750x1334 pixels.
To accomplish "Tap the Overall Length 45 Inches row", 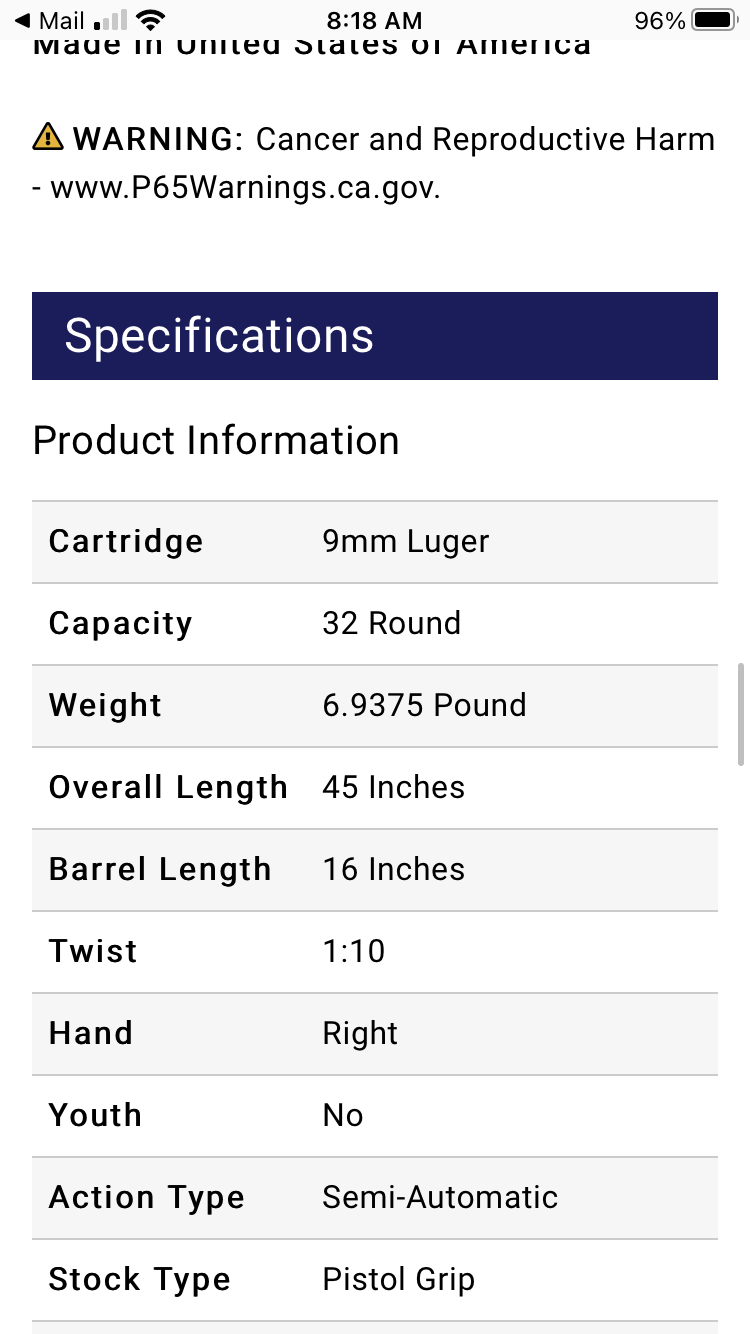I will [x=375, y=788].
